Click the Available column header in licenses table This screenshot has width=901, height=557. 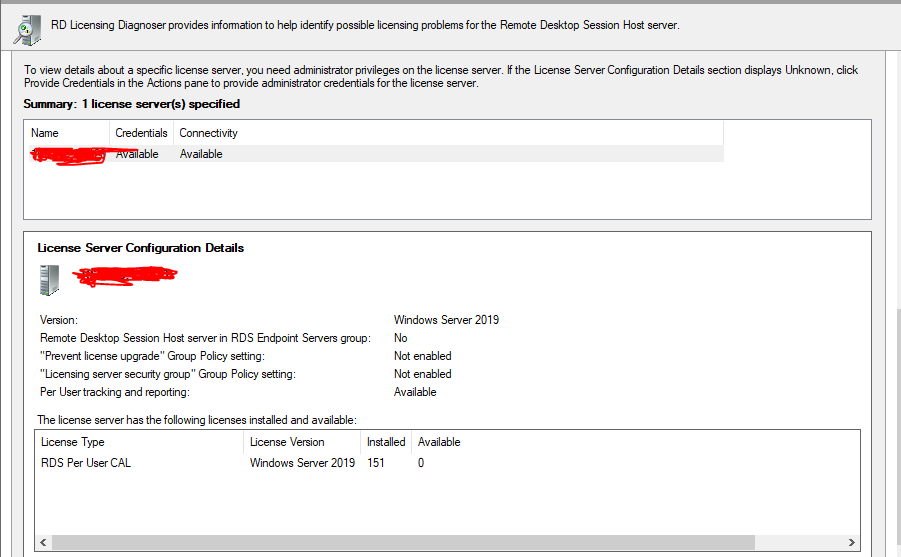point(439,442)
